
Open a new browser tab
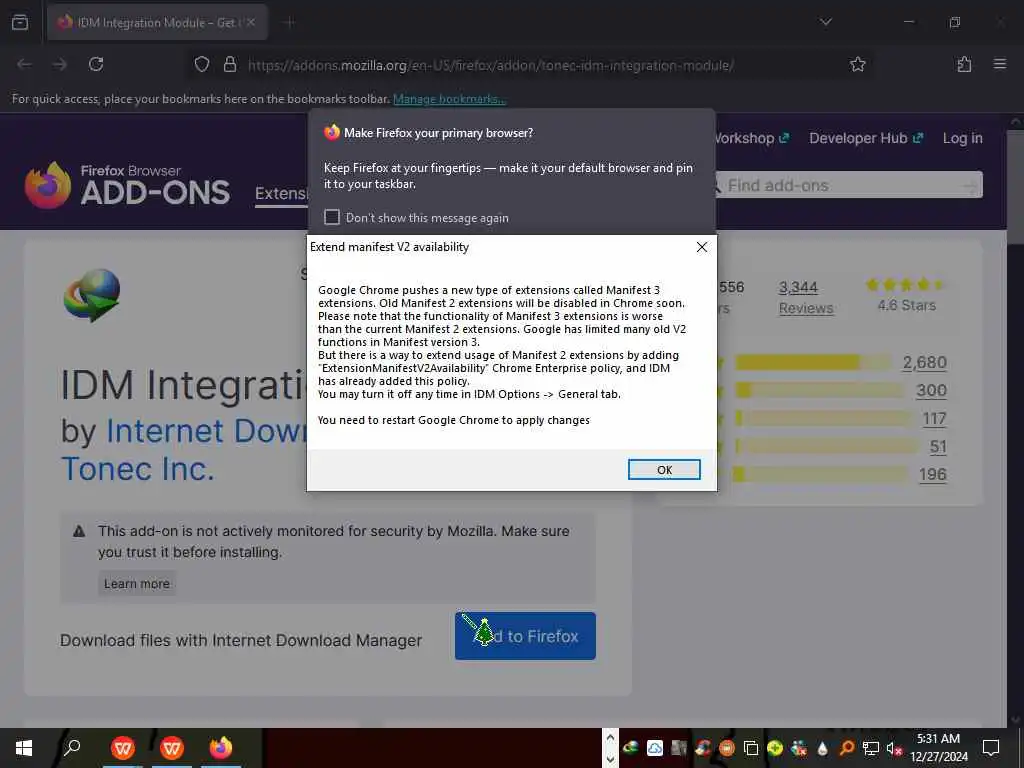[x=289, y=22]
